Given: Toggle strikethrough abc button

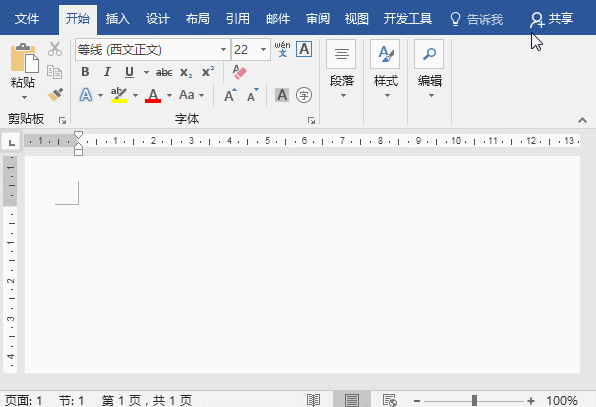Looking at the screenshot, I should pyautogui.click(x=164, y=72).
